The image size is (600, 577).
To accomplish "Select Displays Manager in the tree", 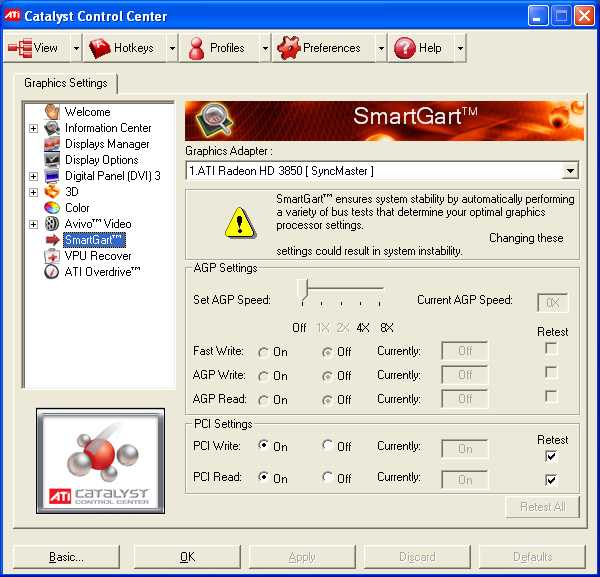I will [107, 144].
